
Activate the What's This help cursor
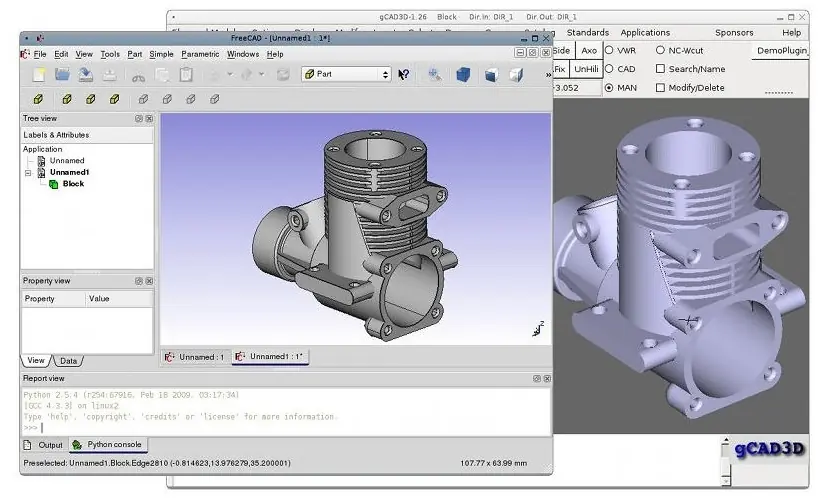tap(403, 75)
